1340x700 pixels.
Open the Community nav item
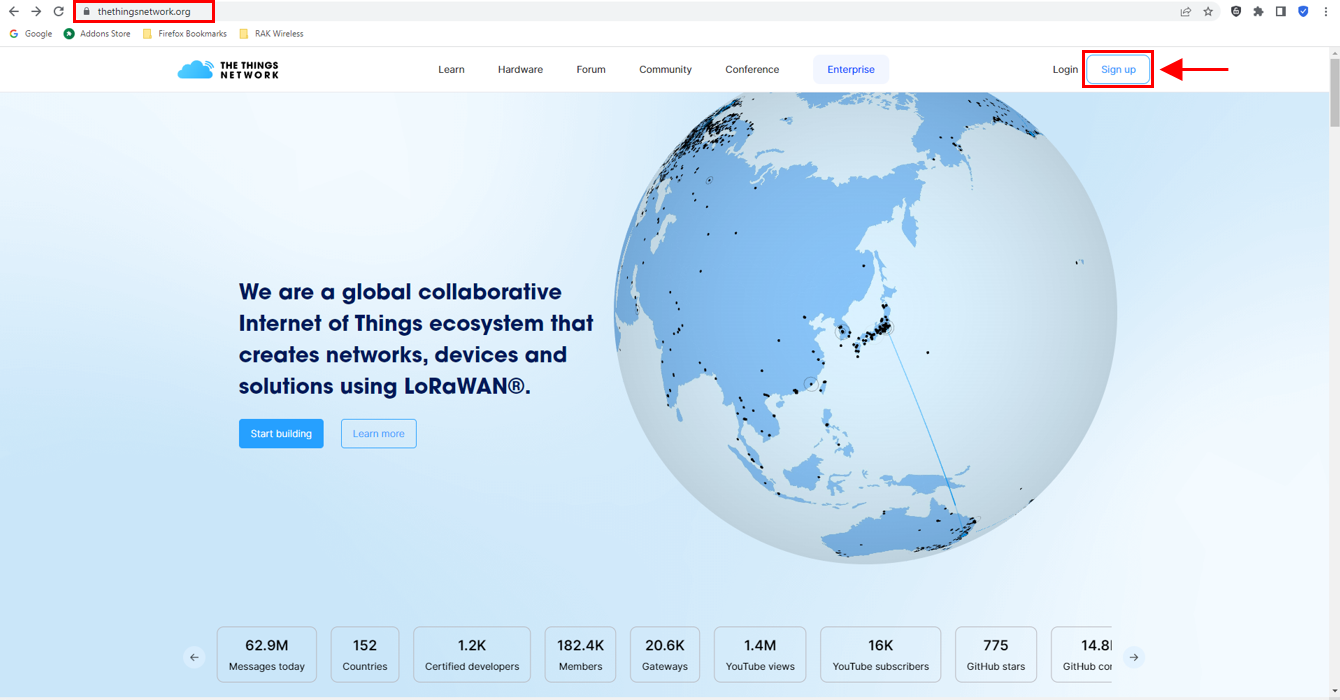(x=665, y=70)
